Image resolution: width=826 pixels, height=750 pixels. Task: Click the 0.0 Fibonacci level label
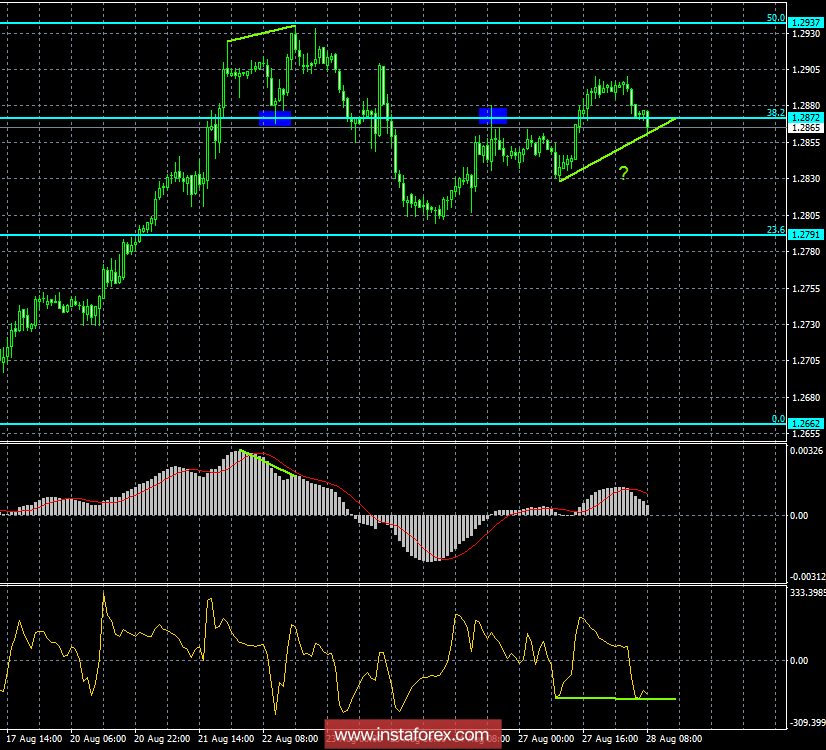tap(778, 420)
